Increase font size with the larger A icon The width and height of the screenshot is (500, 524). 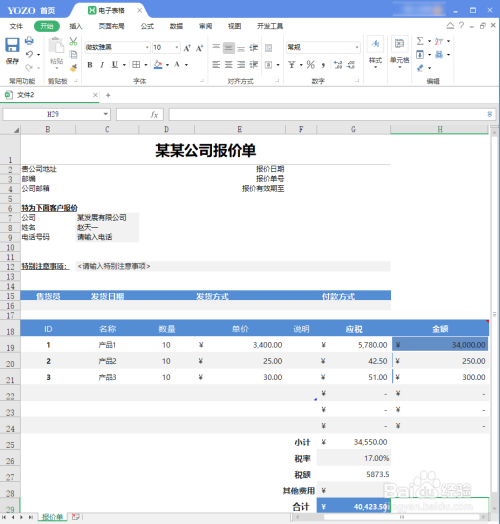click(187, 48)
